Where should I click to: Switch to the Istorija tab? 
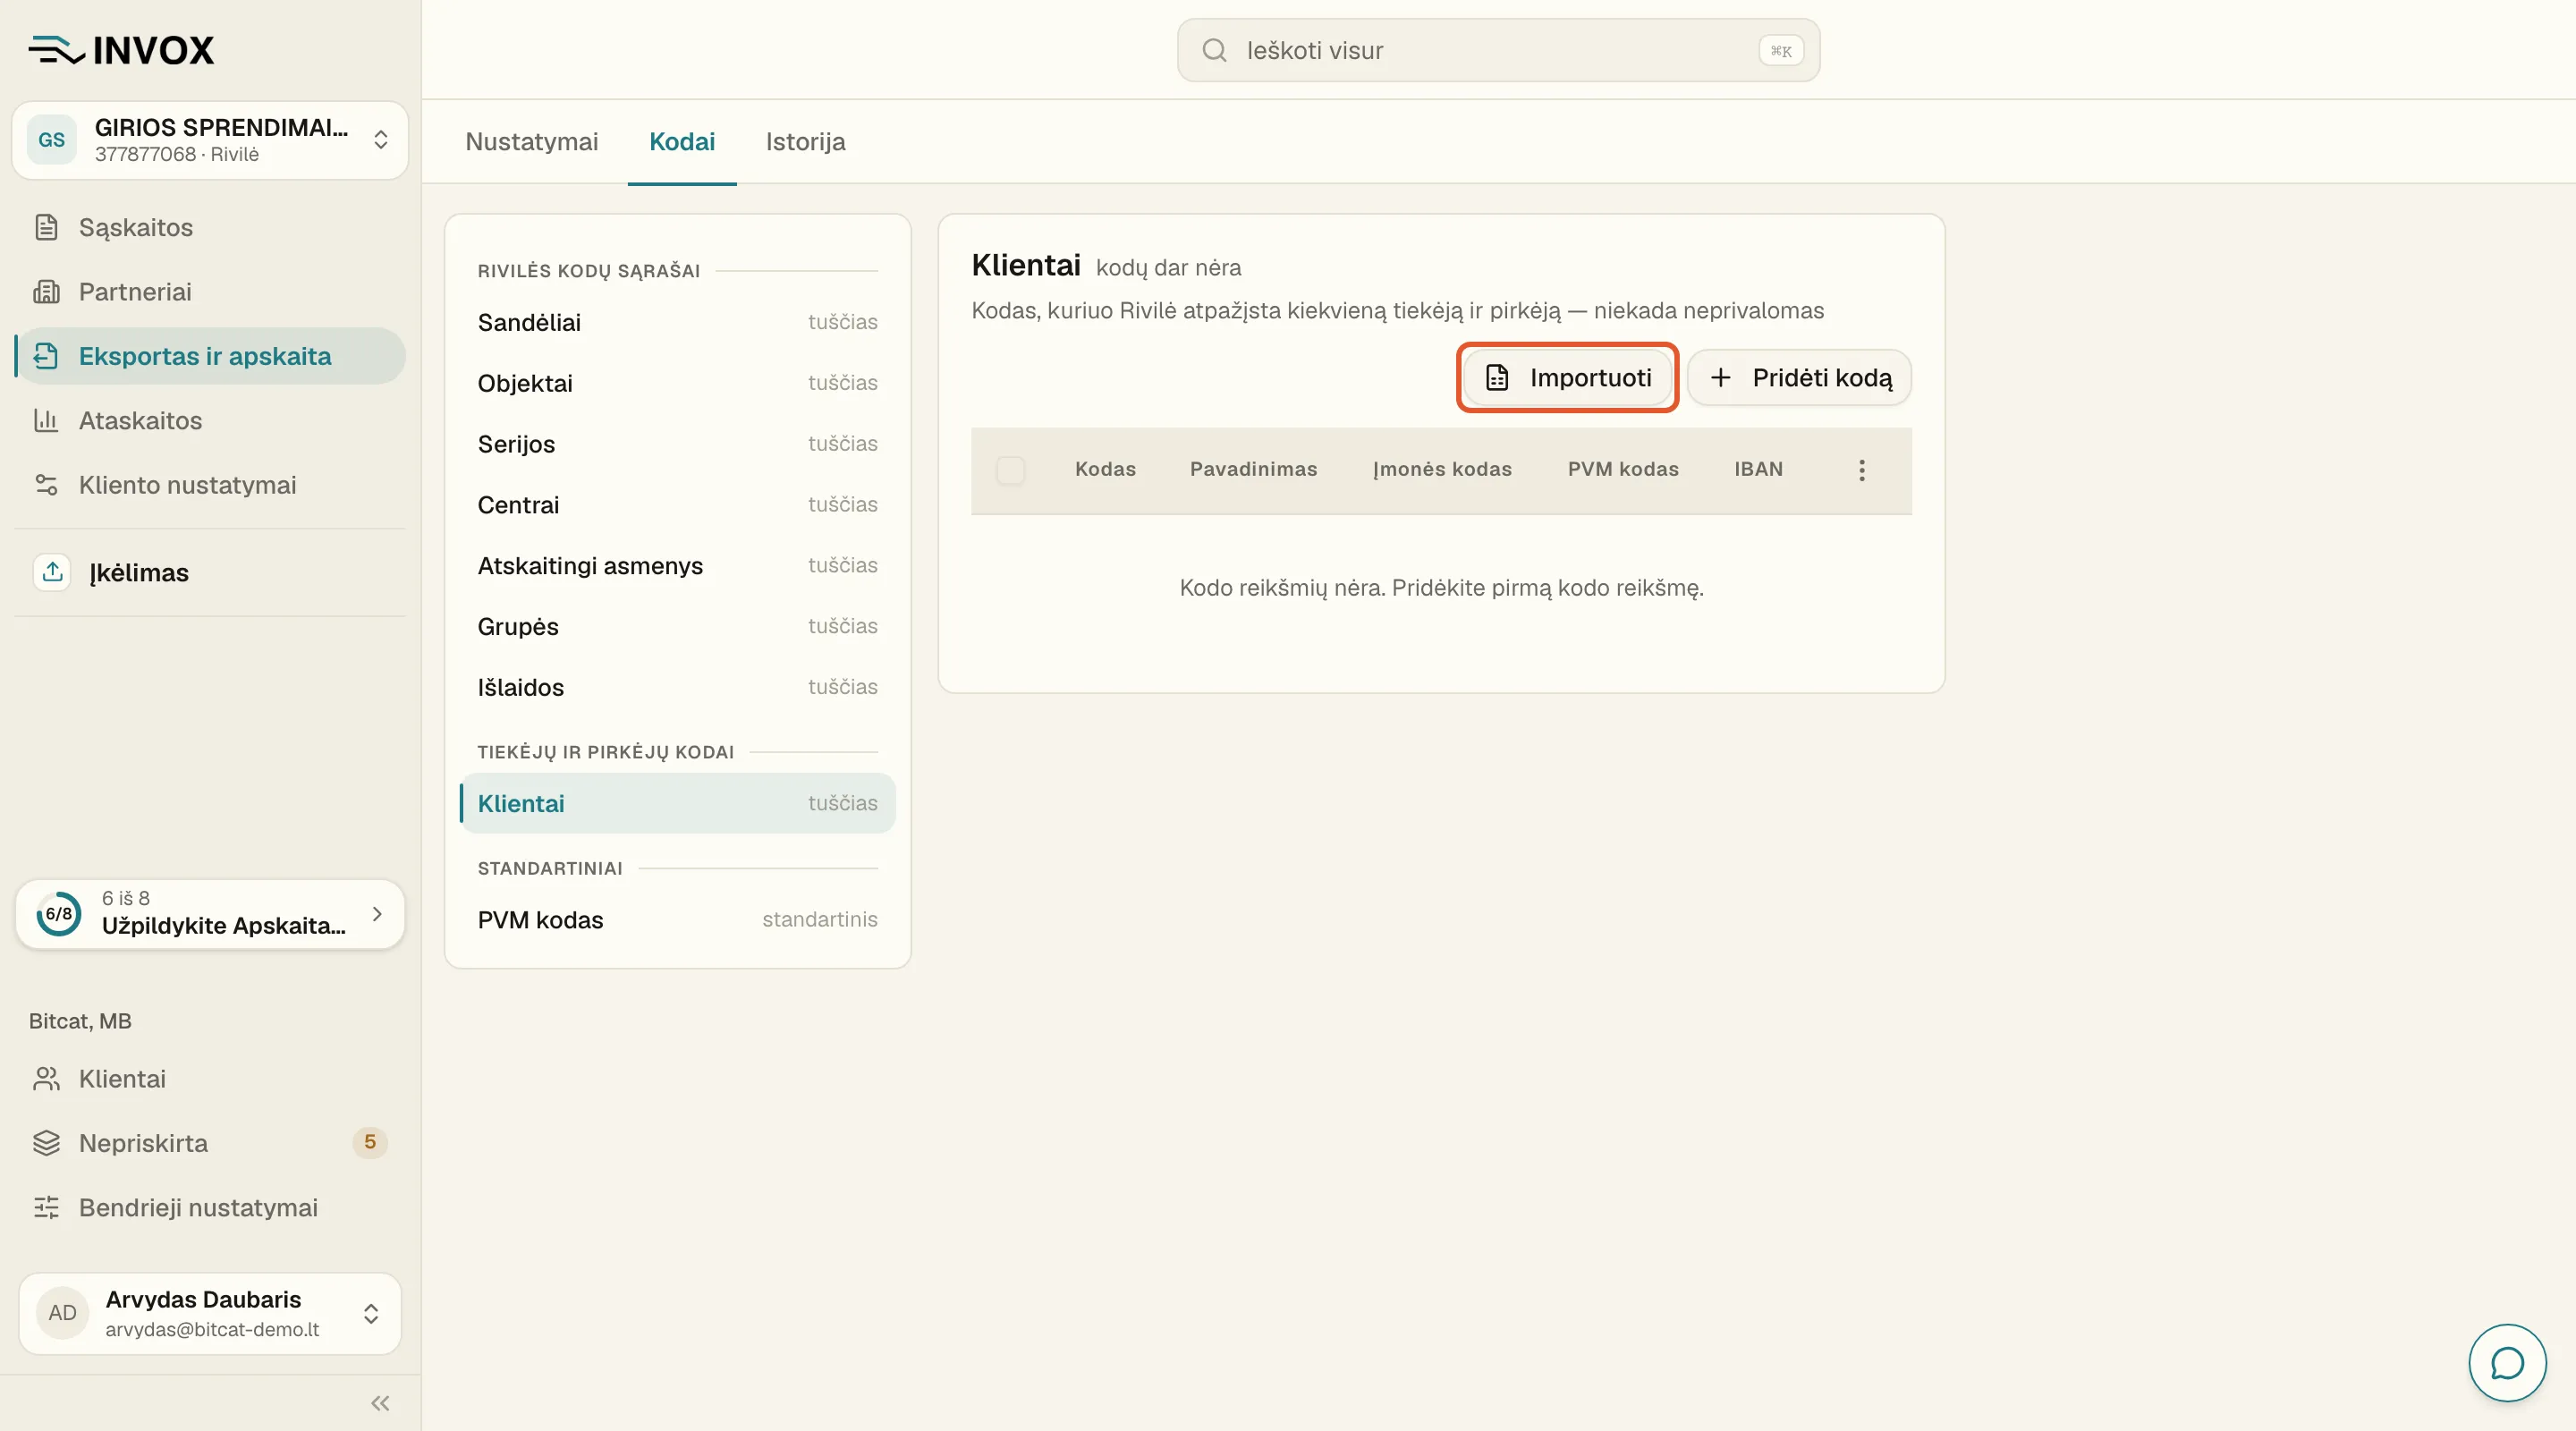click(x=805, y=141)
